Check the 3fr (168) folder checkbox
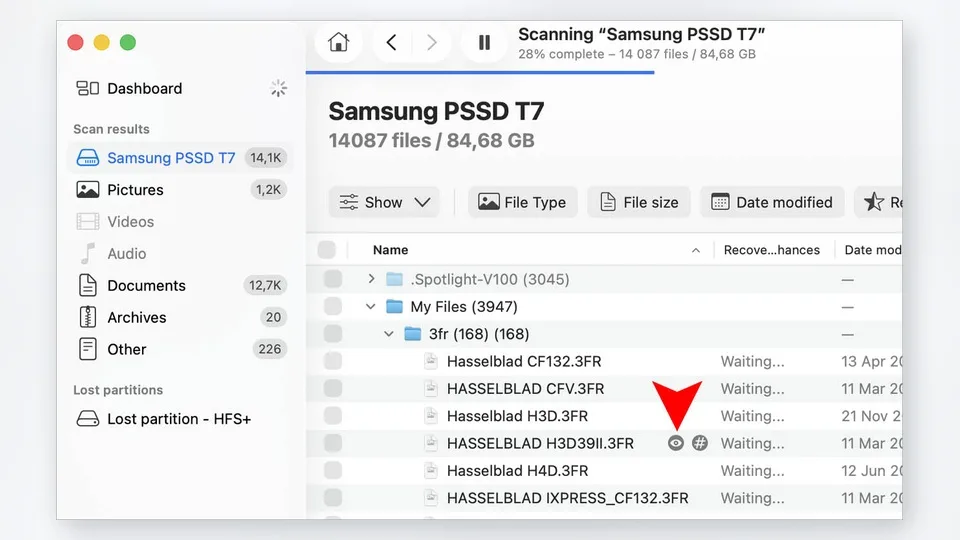Image resolution: width=960 pixels, height=540 pixels. point(333,334)
